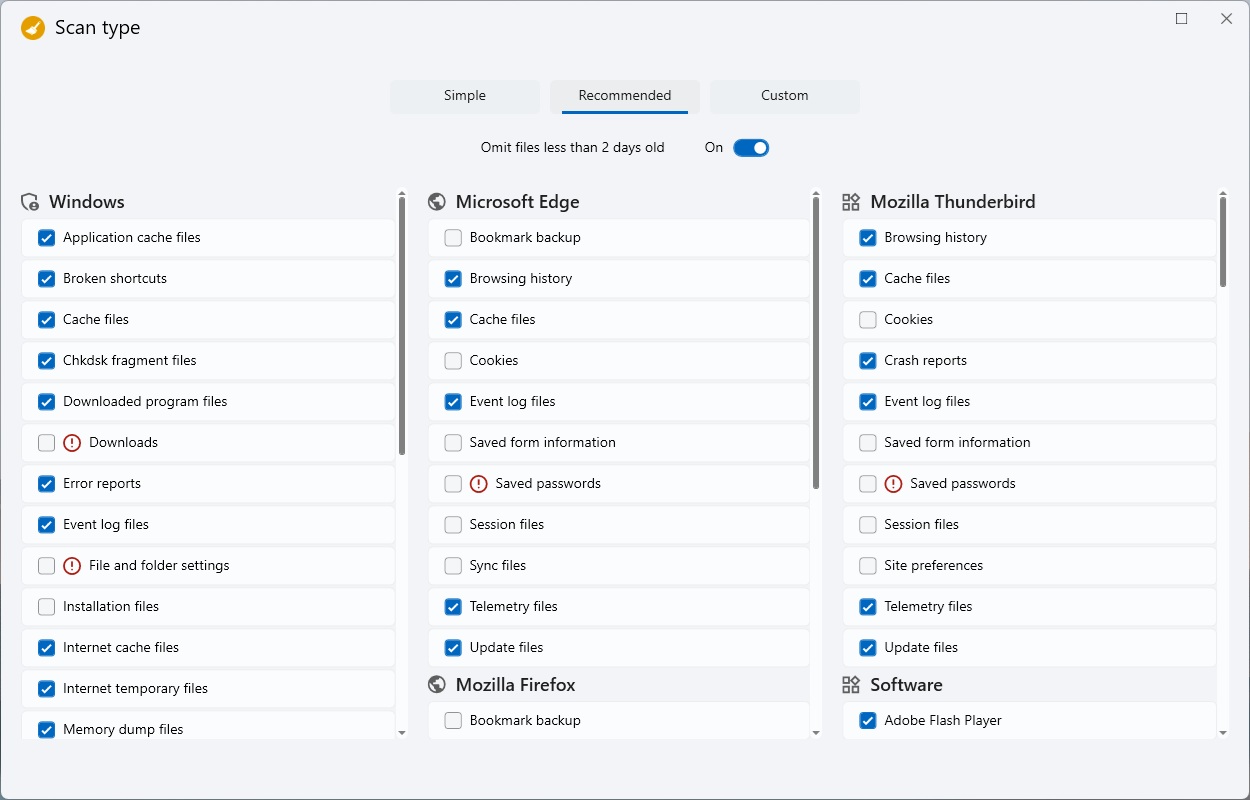Uncheck Application cache files
Image resolution: width=1250 pixels, height=800 pixels.
(46, 238)
